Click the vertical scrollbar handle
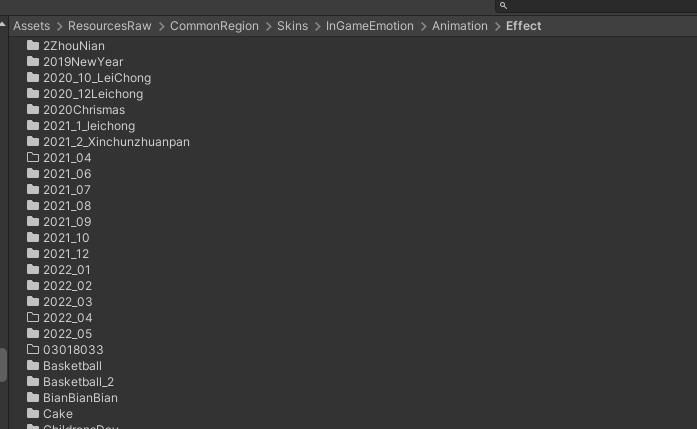Viewport: 697px width, 429px height. [x=3, y=365]
